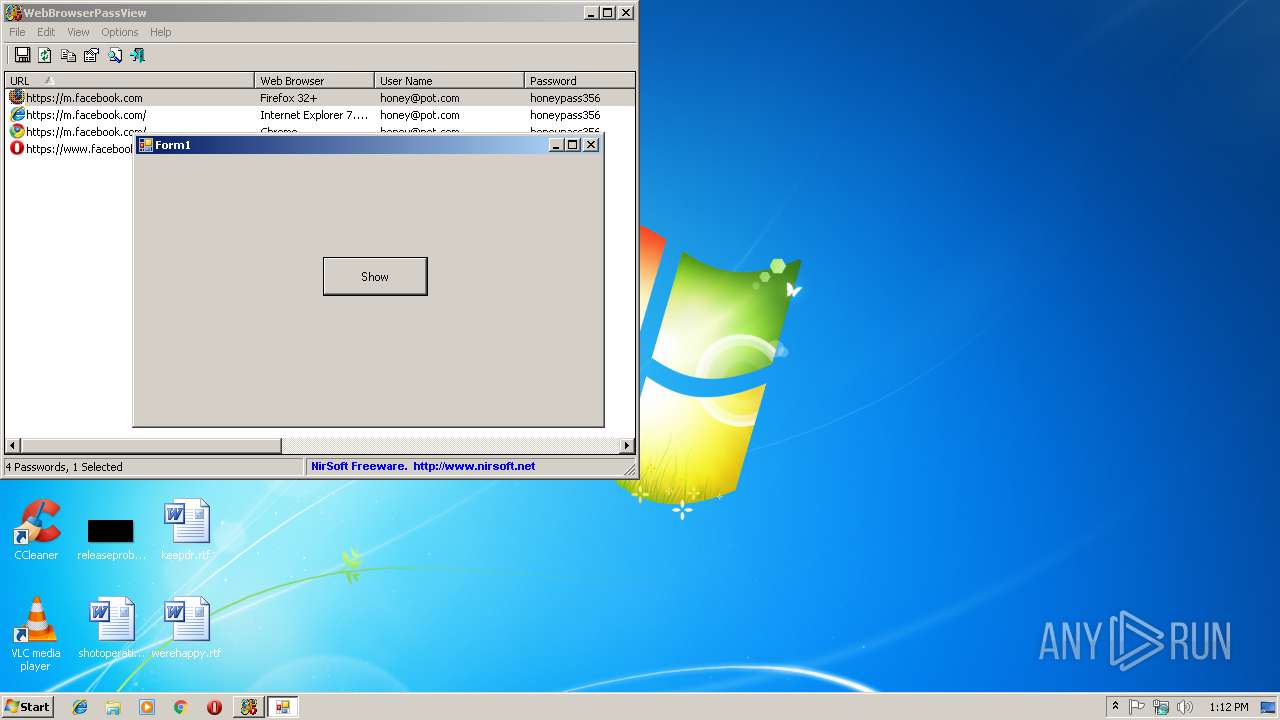
Task: Switch to the WebBrowserPassView taskbar button
Action: point(248,707)
